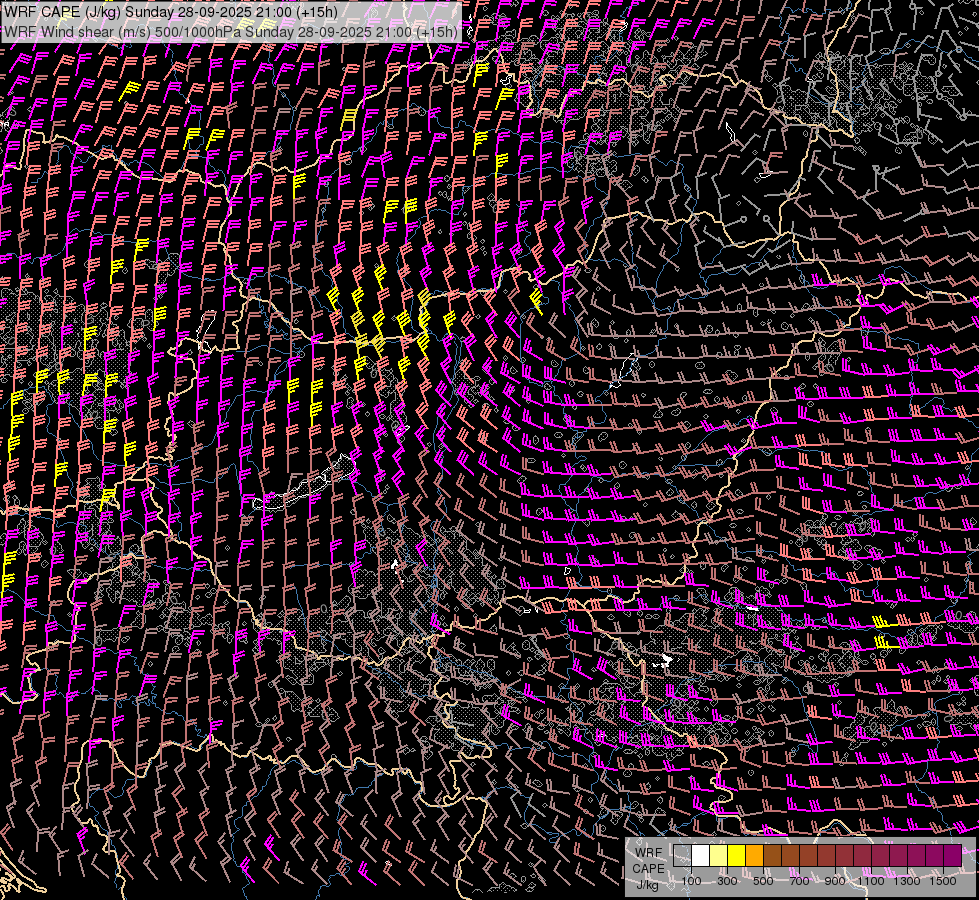Image resolution: width=979 pixels, height=900 pixels.
Task: Click the J/kg unit label in legend
Action: click(648, 884)
